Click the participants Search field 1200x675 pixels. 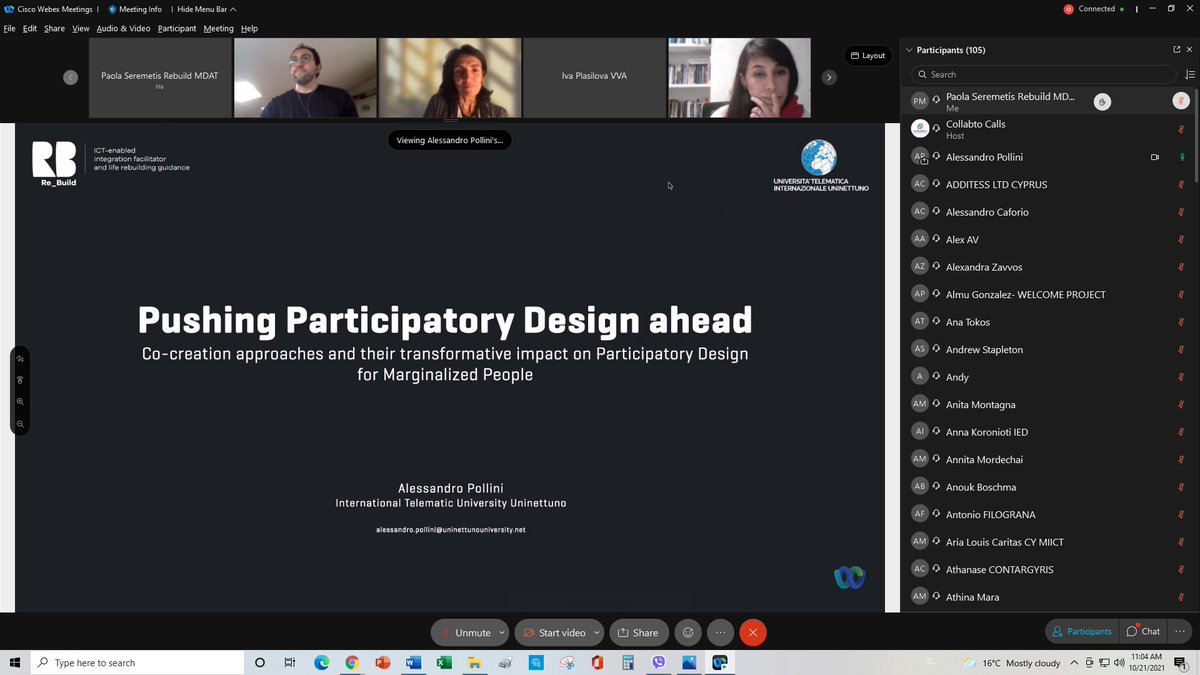coord(1043,74)
